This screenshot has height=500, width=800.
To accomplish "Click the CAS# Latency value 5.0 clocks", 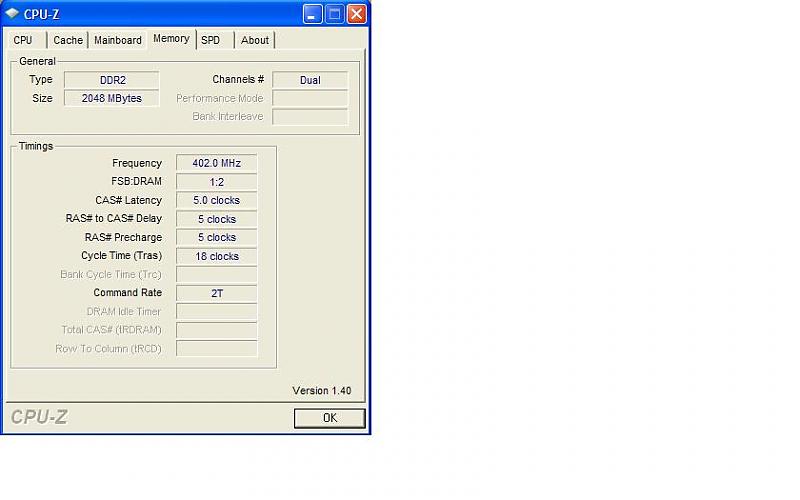I will tap(217, 201).
